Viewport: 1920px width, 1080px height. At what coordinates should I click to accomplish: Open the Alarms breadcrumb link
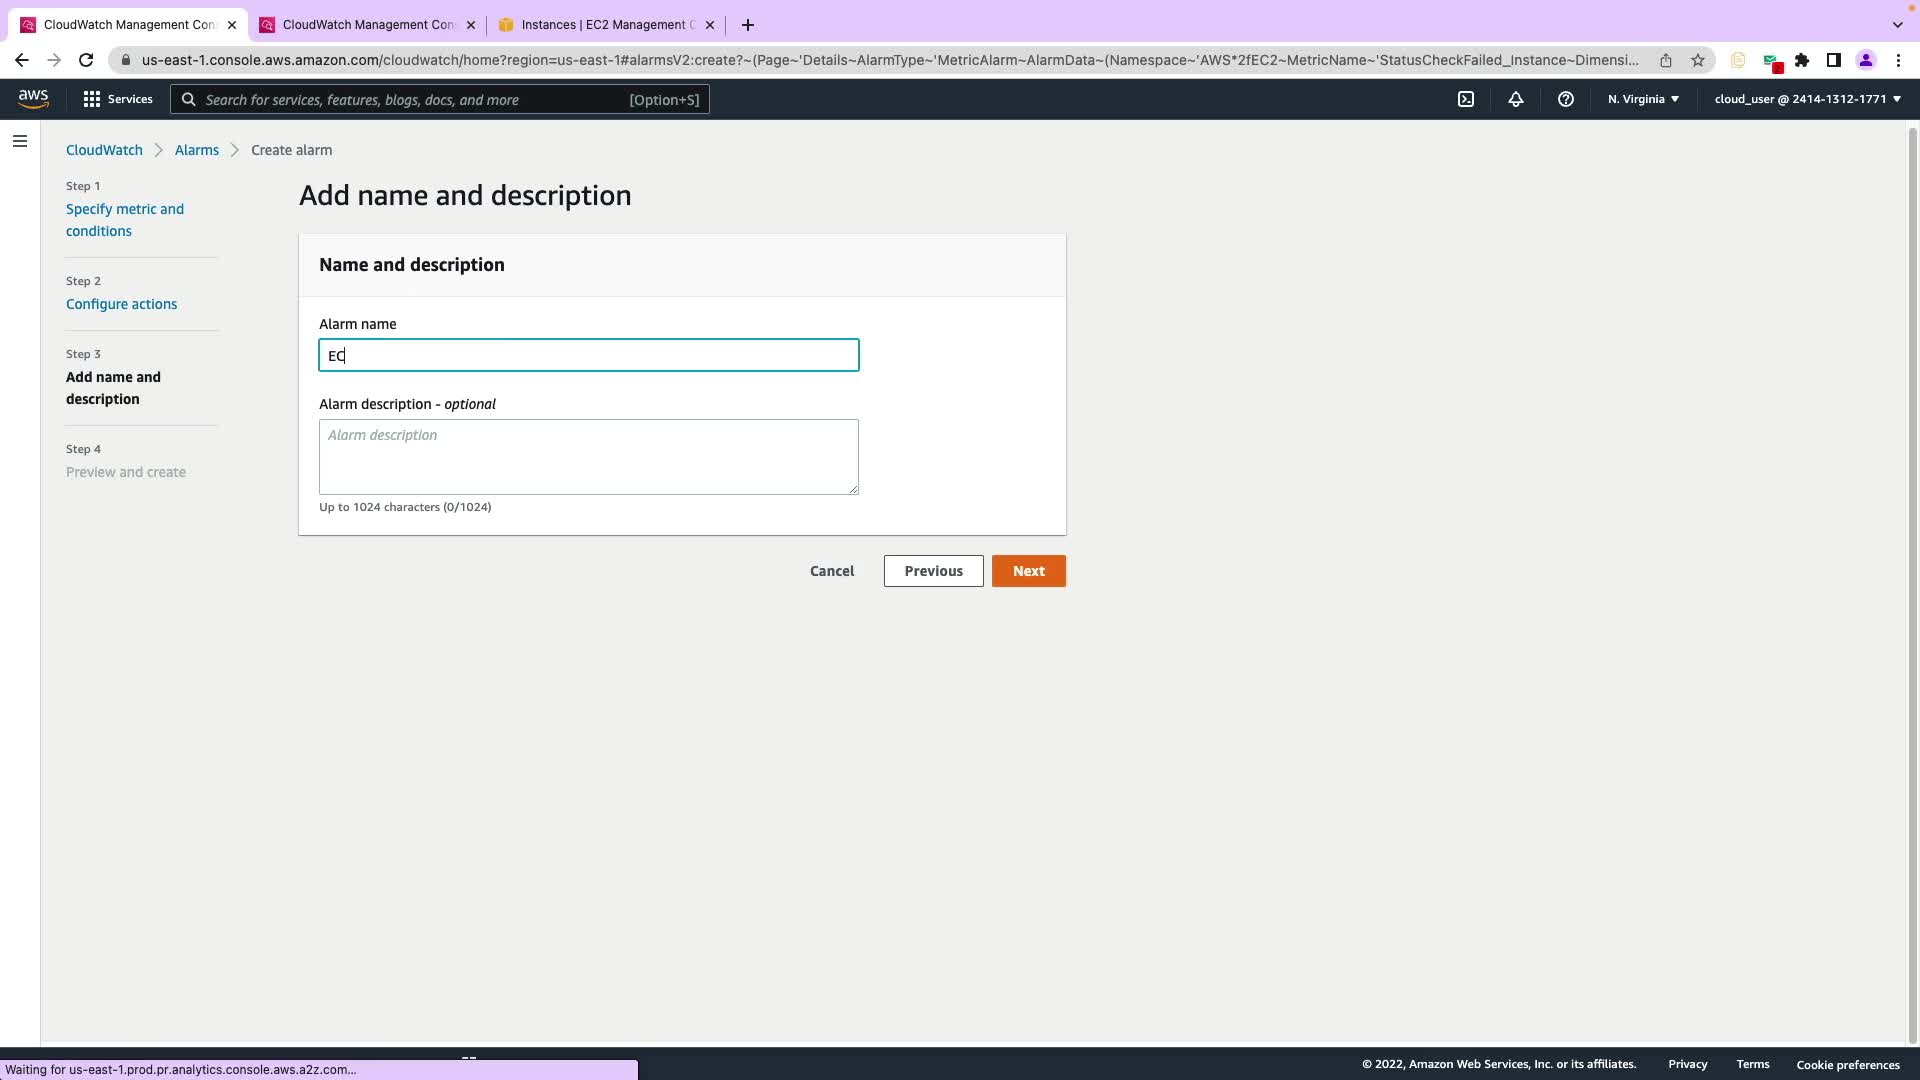pos(196,150)
